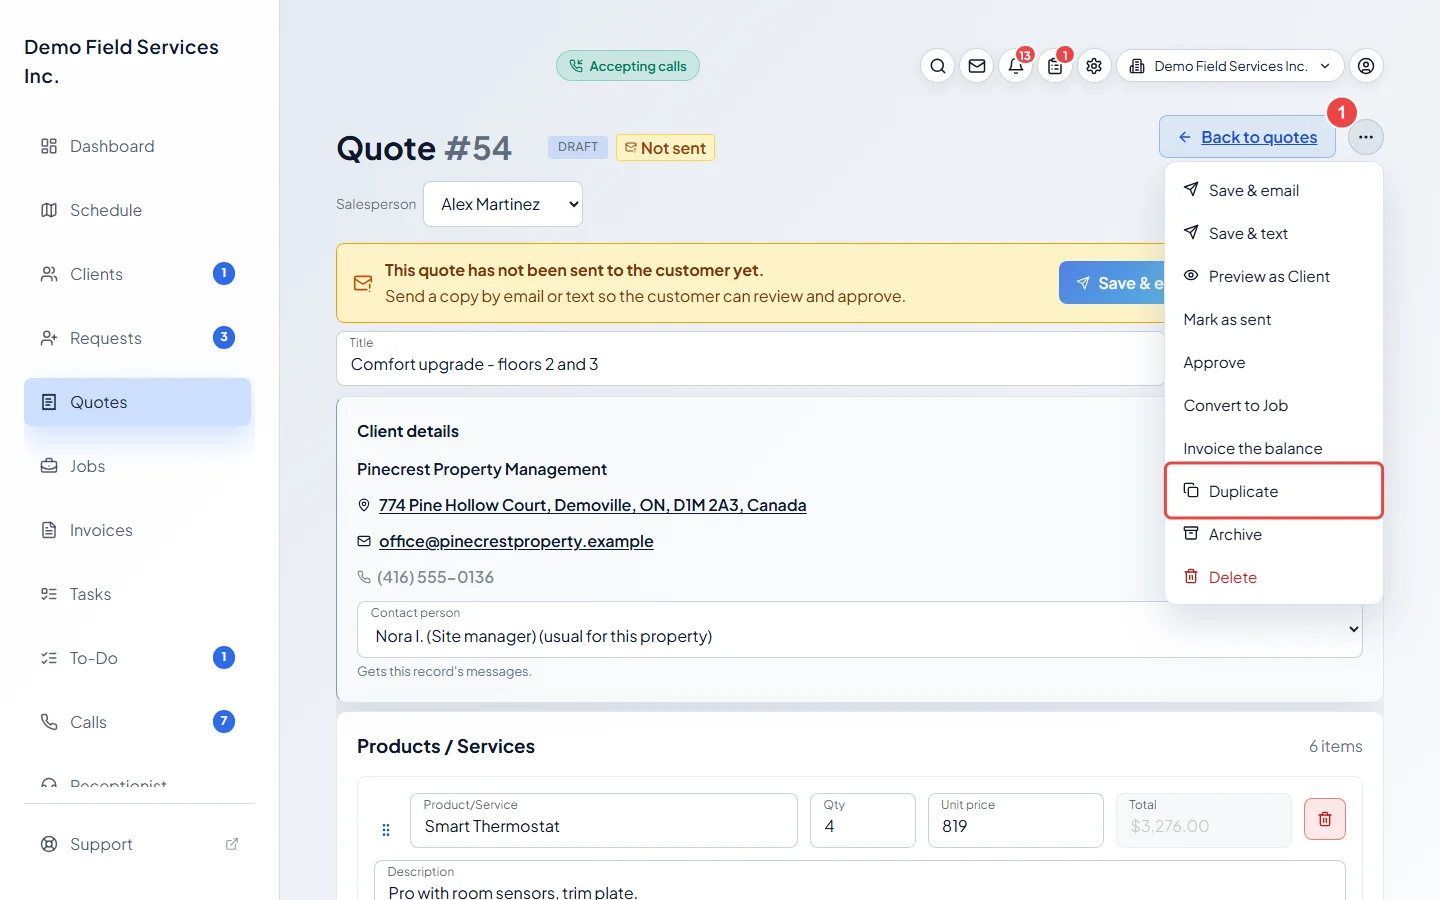Choose Invoice the balance menu item
The height and width of the screenshot is (900, 1440).
pyautogui.click(x=1274, y=448)
